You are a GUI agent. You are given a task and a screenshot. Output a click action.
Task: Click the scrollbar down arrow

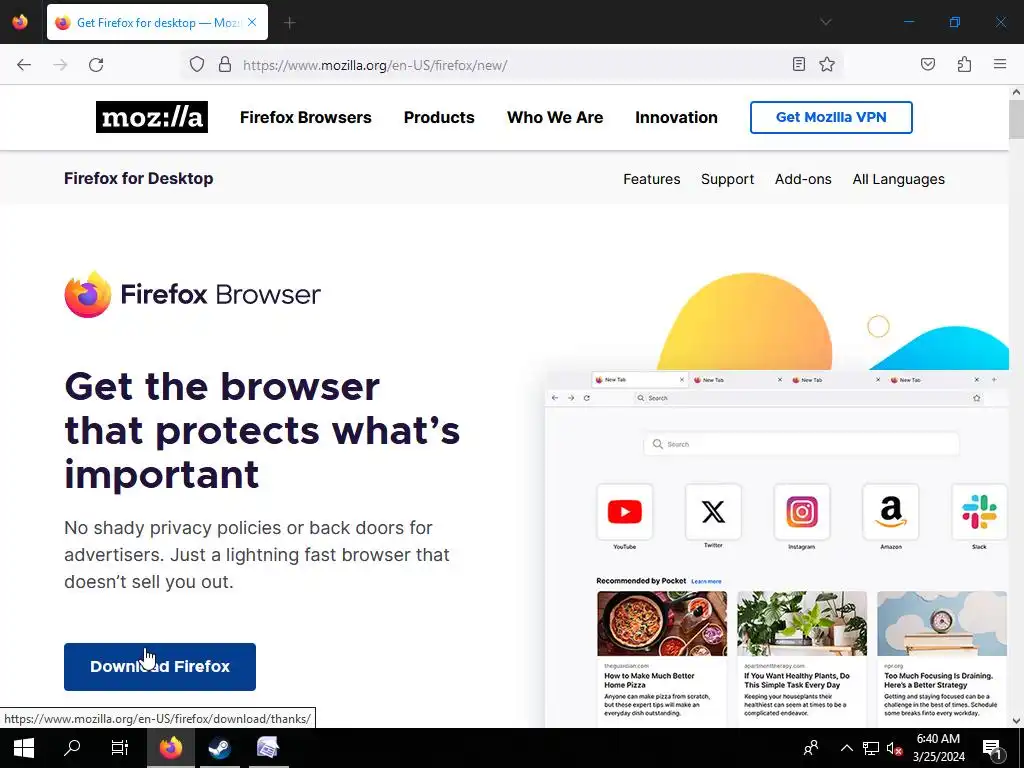(1016, 721)
